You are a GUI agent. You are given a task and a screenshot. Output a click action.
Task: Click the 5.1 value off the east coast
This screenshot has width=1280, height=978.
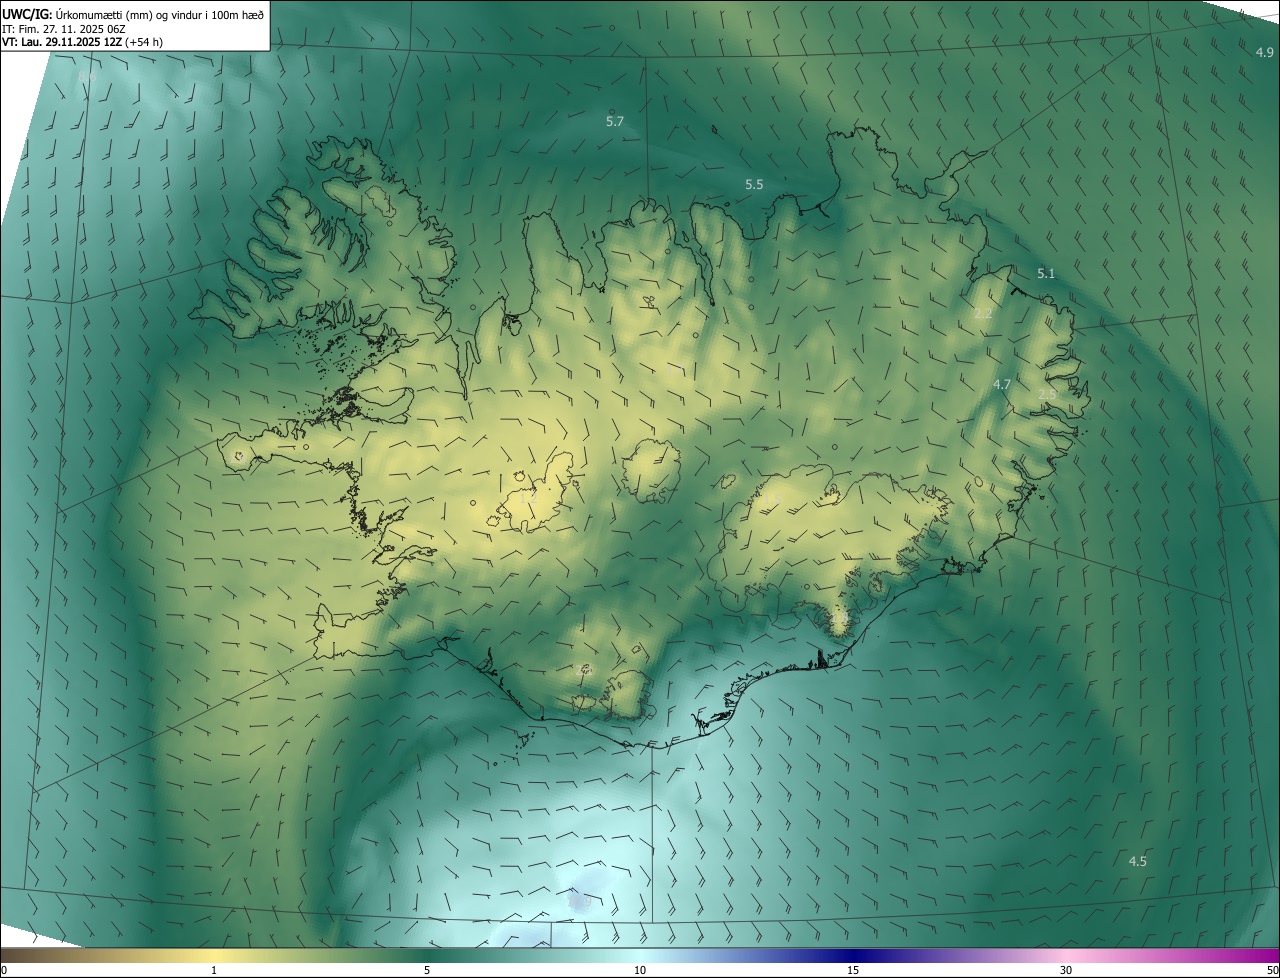(x=1046, y=273)
